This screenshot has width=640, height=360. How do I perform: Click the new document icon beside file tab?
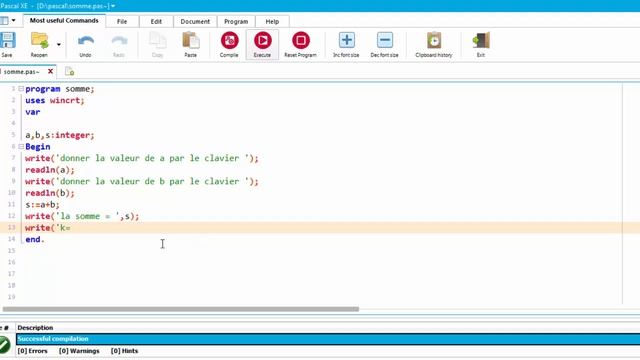click(70, 71)
